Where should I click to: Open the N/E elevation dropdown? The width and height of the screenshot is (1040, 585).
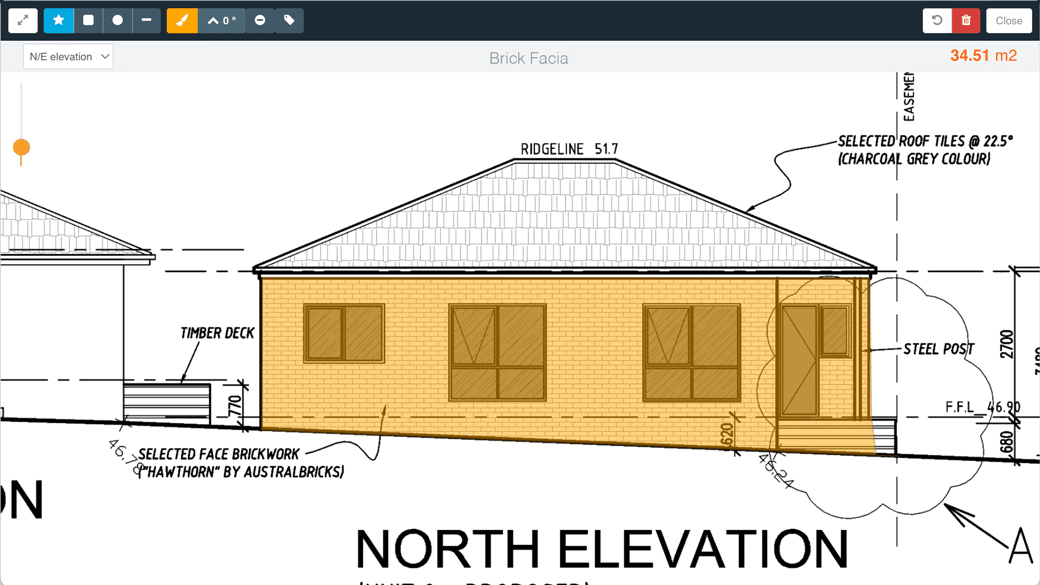tap(67, 56)
